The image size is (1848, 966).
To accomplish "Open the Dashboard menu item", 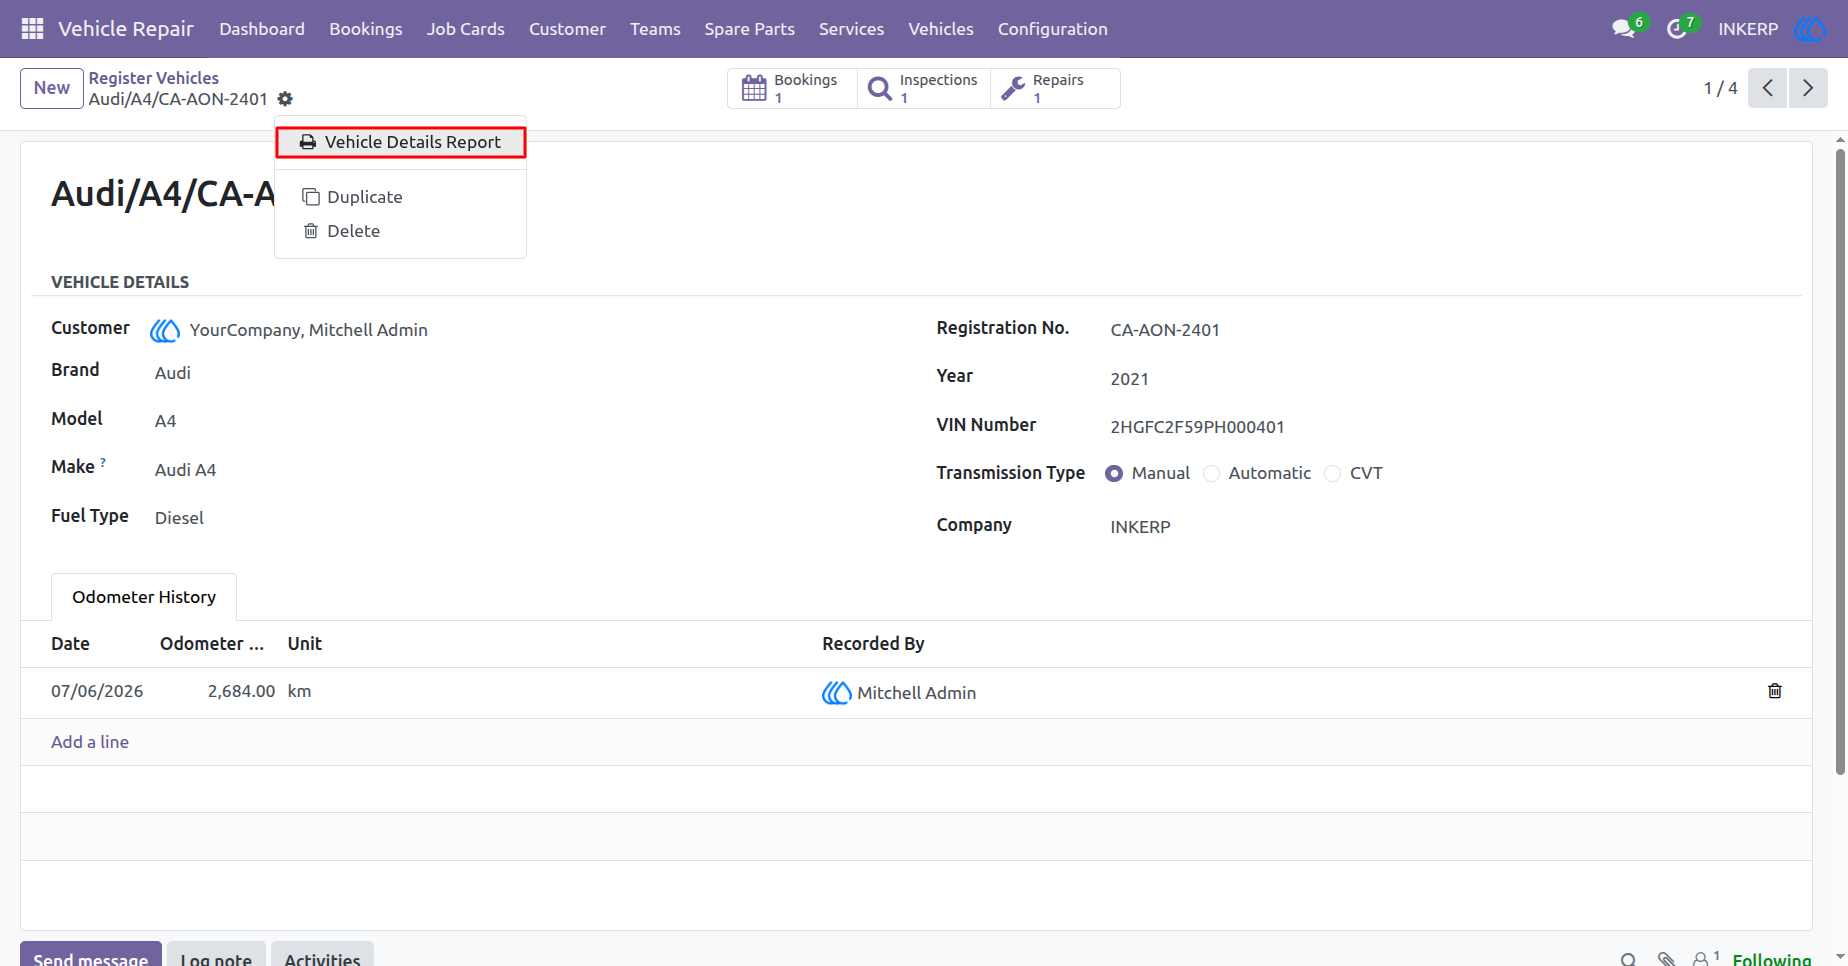I will coord(262,29).
